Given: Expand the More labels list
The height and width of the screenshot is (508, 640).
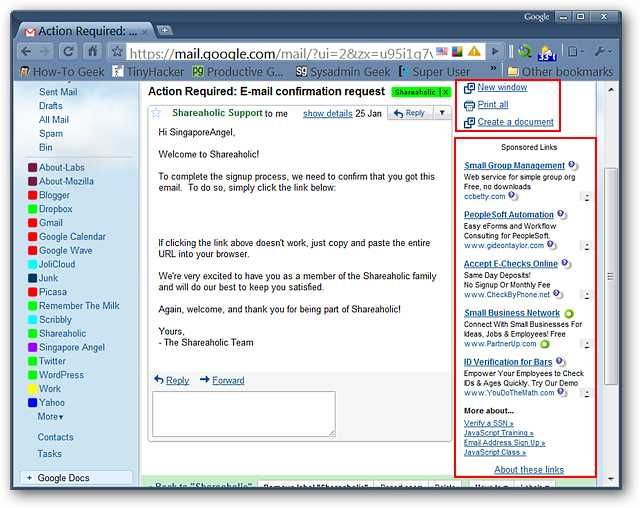Looking at the screenshot, I should click(x=50, y=416).
